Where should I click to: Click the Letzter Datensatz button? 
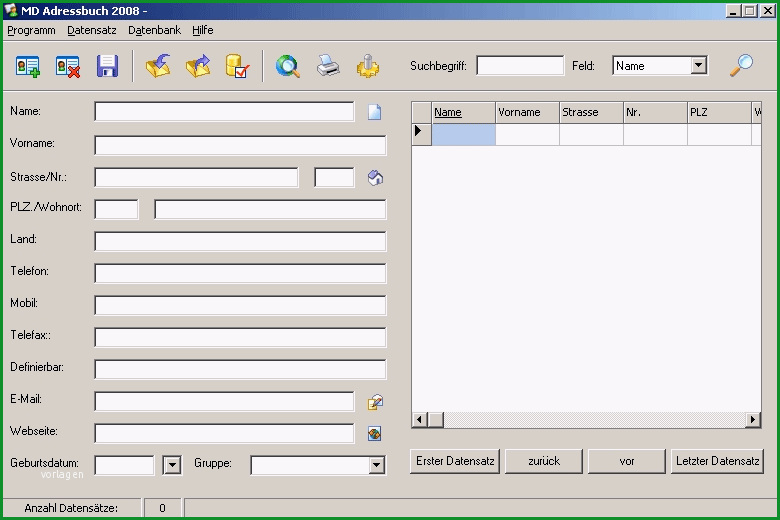[x=717, y=461]
